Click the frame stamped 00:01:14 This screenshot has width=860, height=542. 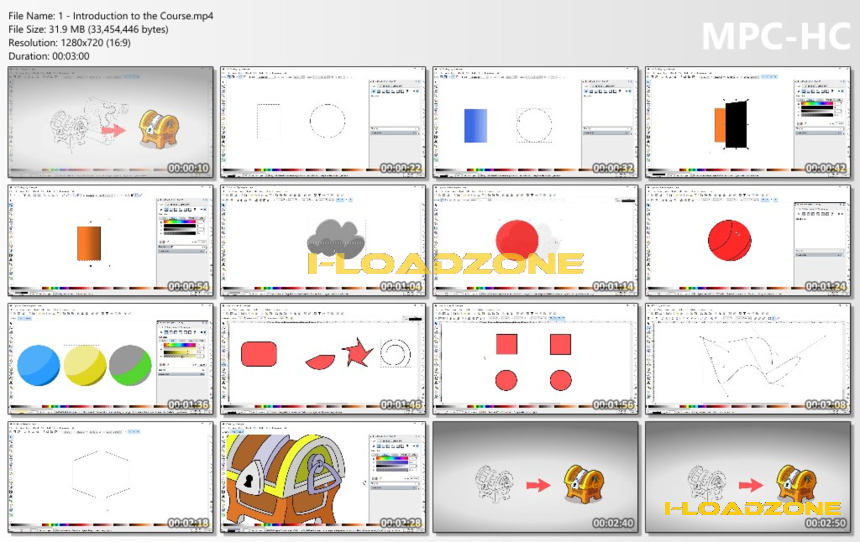[536, 241]
